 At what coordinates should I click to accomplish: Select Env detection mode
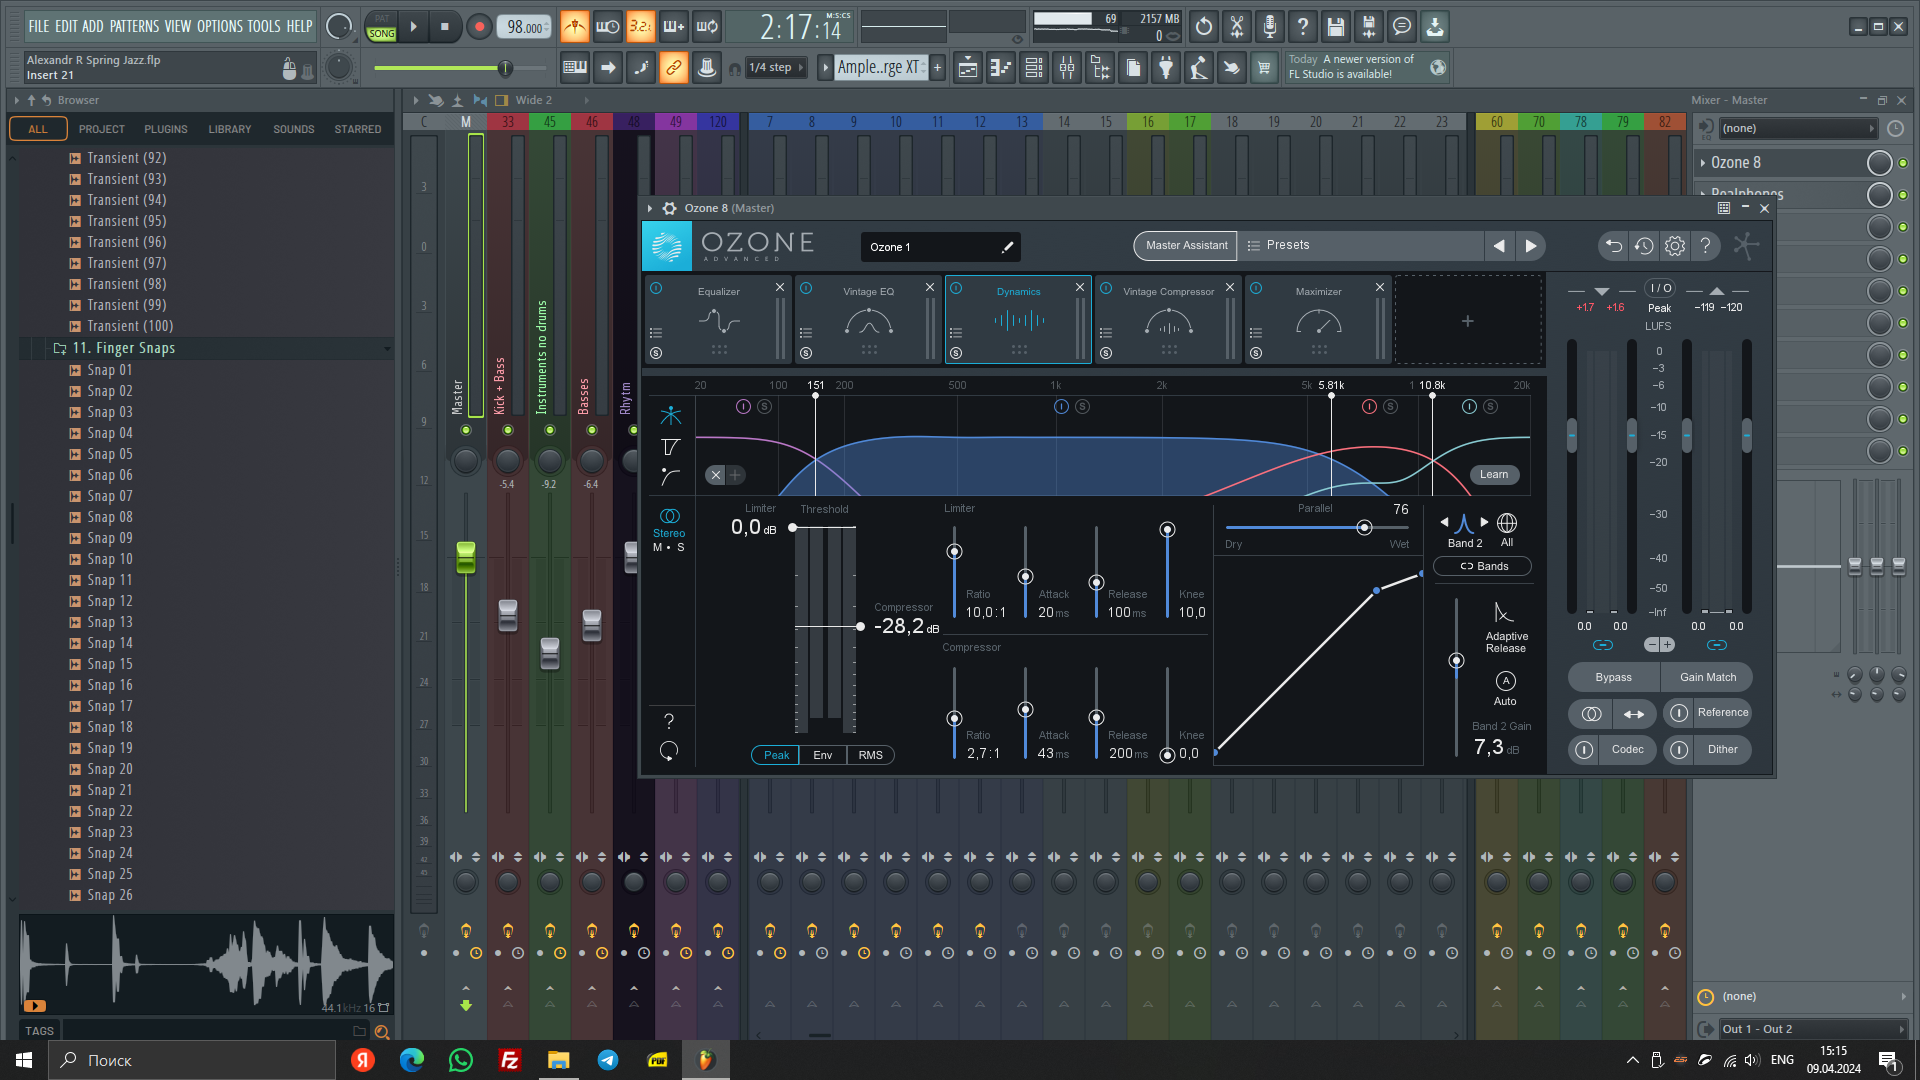click(x=822, y=755)
